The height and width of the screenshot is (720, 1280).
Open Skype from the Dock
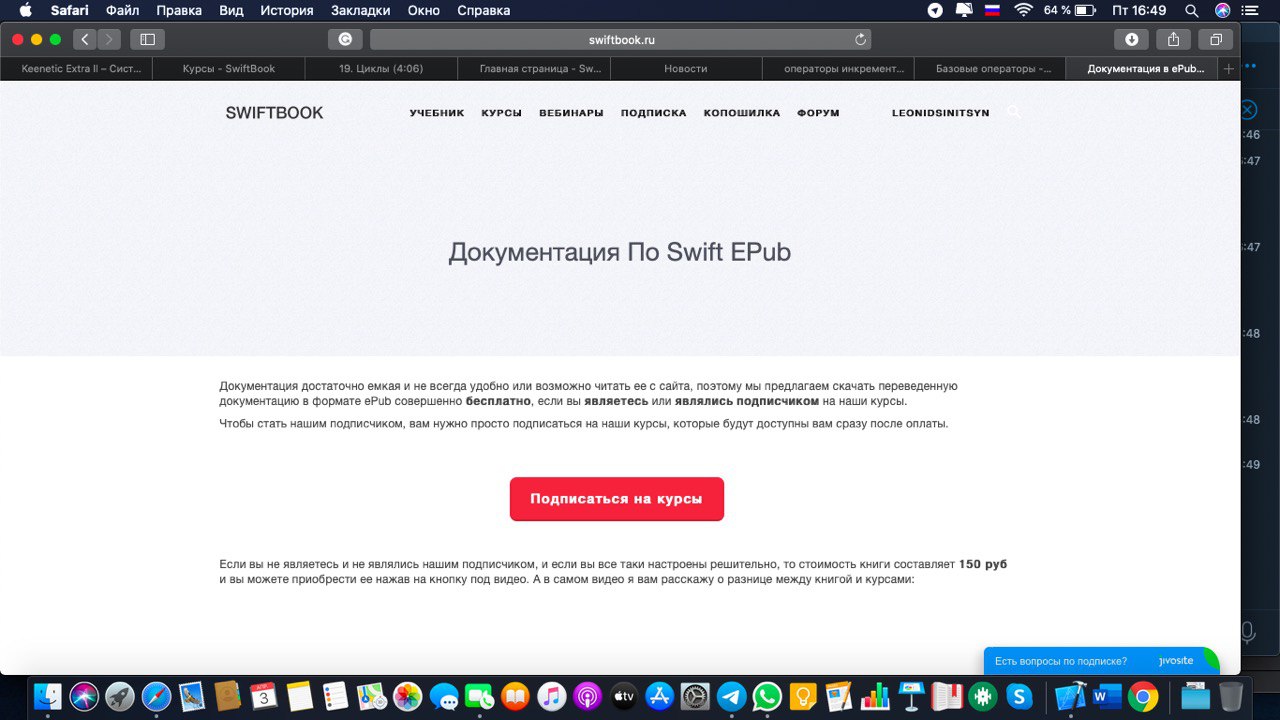(x=1019, y=695)
